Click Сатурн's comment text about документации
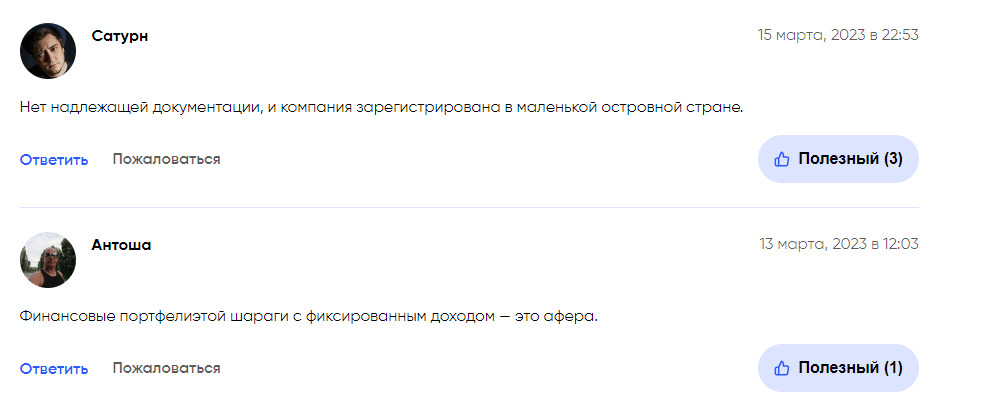 (x=382, y=107)
